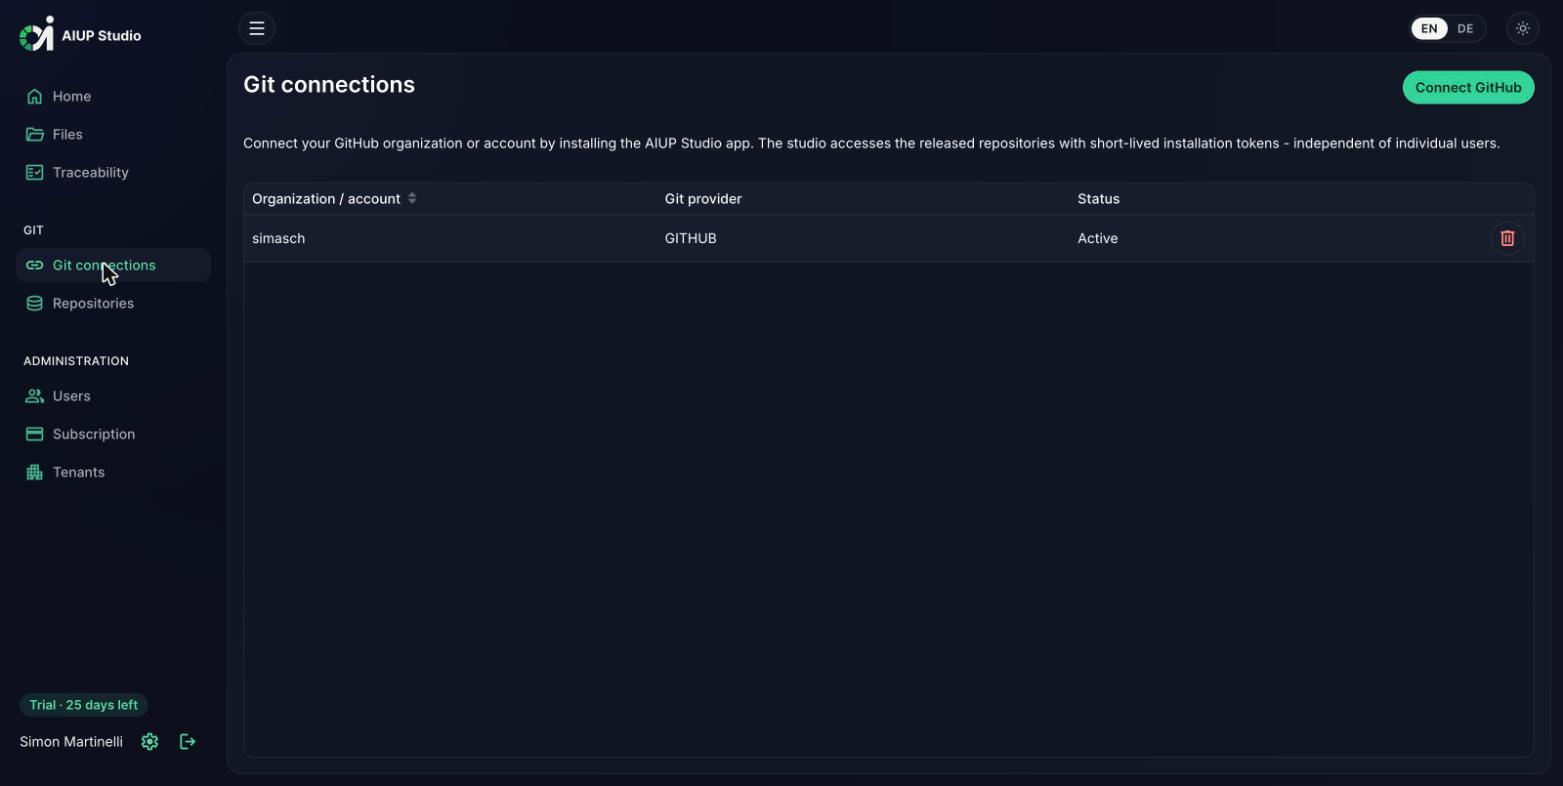The image size is (1563, 786).
Task: Click the Git provider column header
Action: click(703, 198)
